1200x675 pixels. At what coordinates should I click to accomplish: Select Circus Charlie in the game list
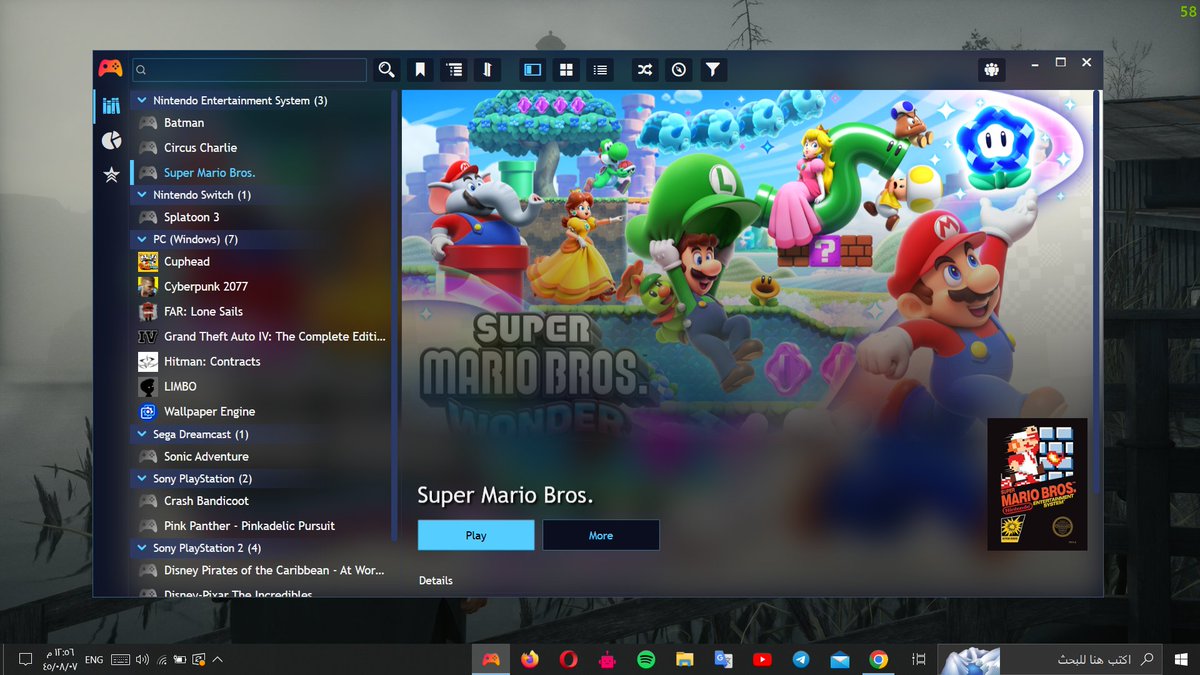(x=260, y=148)
